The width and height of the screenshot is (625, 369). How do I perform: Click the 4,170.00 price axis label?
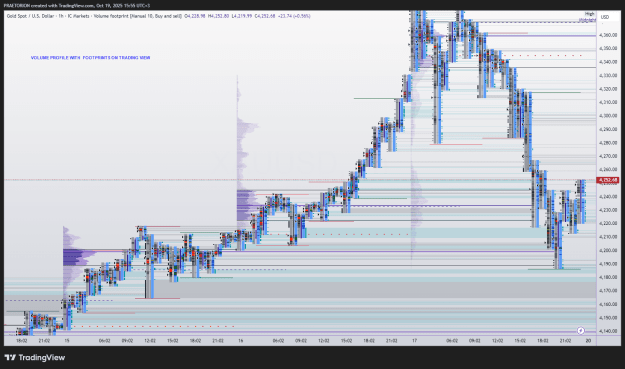[608, 290]
